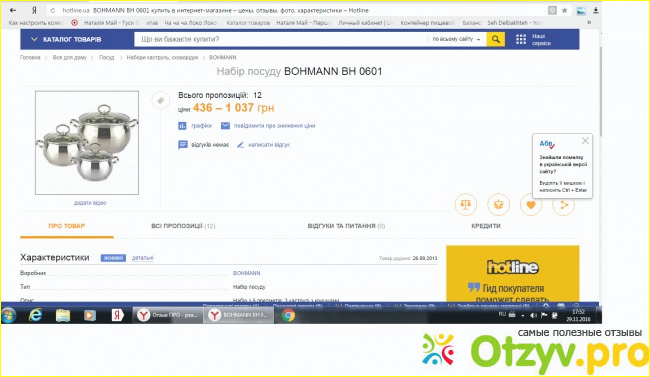Open the services grid icon
Image resolution: width=650 pixels, height=377 pixels.
tap(521, 39)
